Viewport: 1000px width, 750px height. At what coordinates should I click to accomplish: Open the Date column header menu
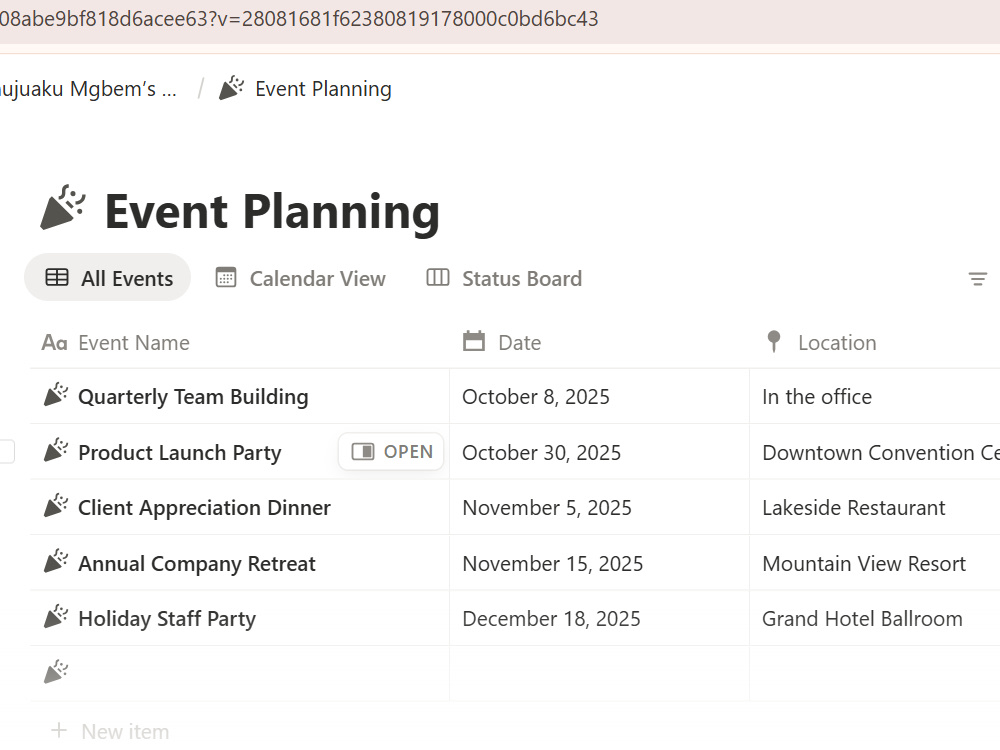point(599,342)
